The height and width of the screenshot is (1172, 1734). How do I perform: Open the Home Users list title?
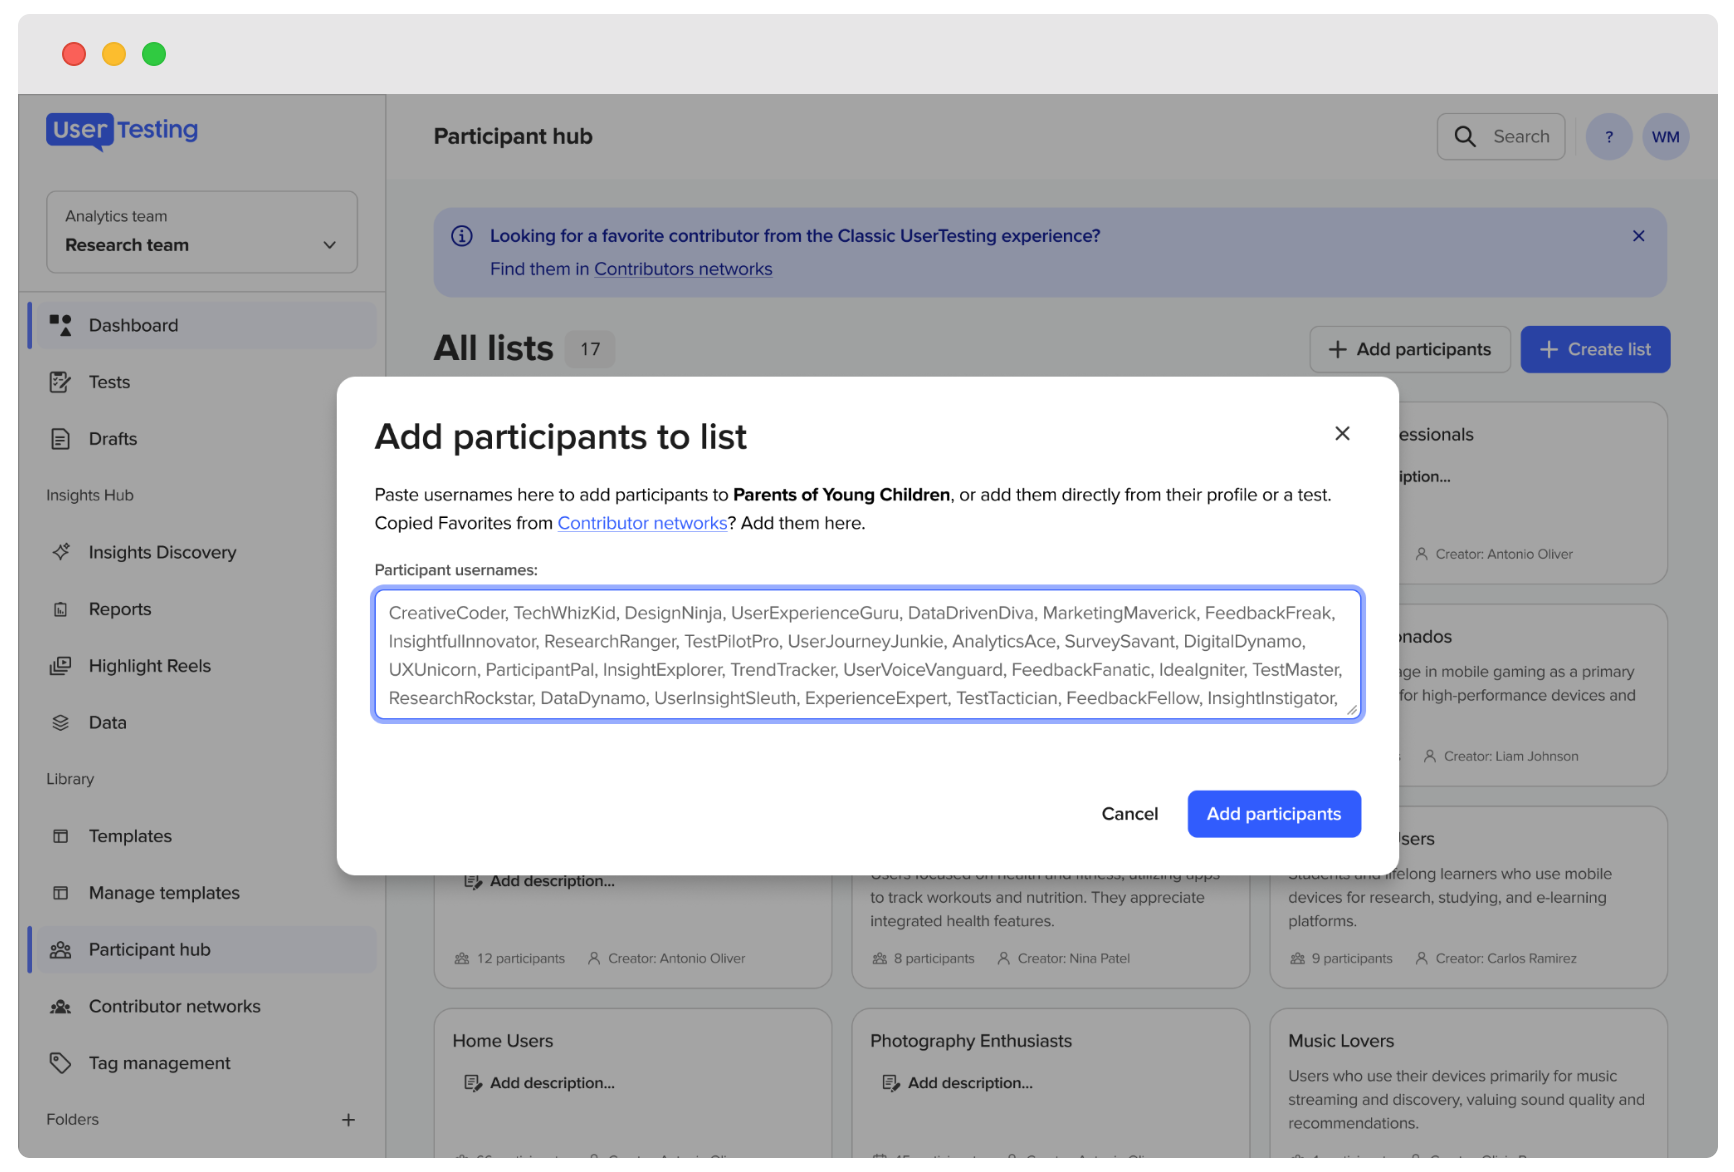point(503,1041)
